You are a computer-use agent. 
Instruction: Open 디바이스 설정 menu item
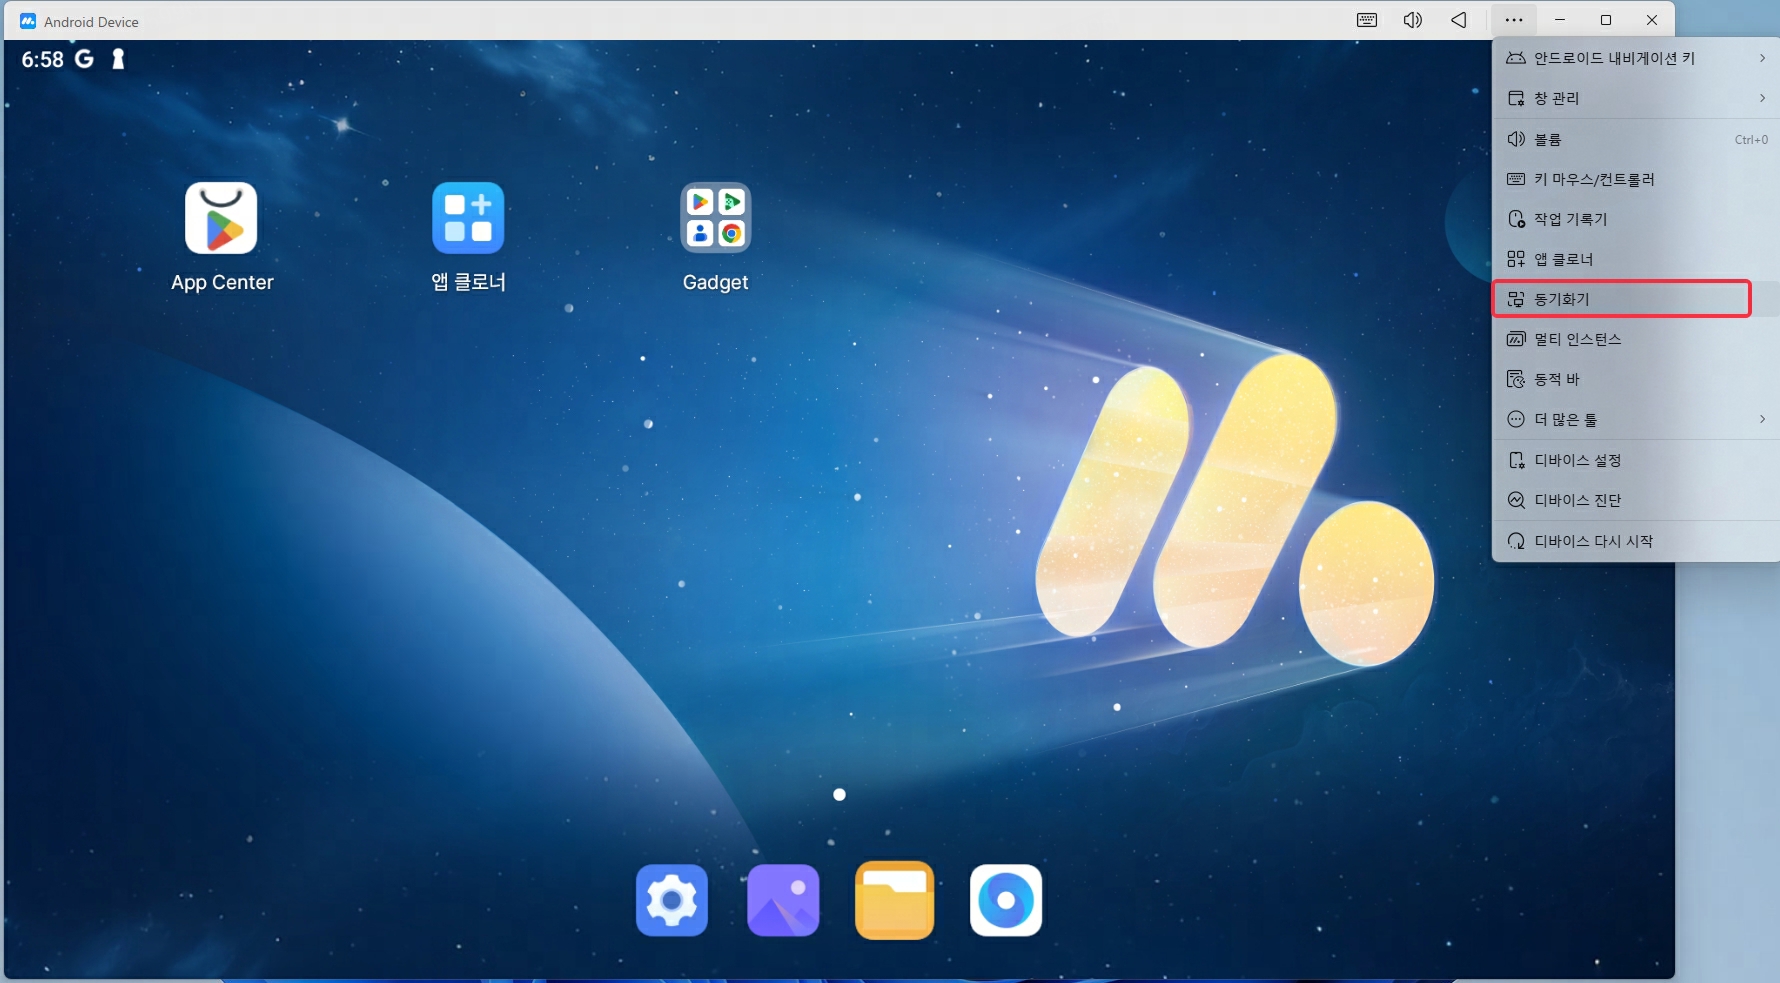tap(1636, 460)
